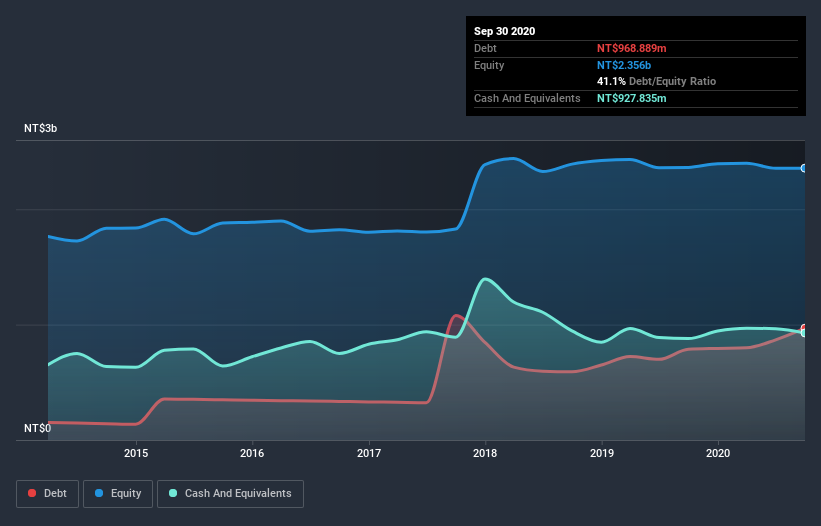Select the NT$968.889m debt value
Image resolution: width=821 pixels, height=526 pixels.
(631, 48)
